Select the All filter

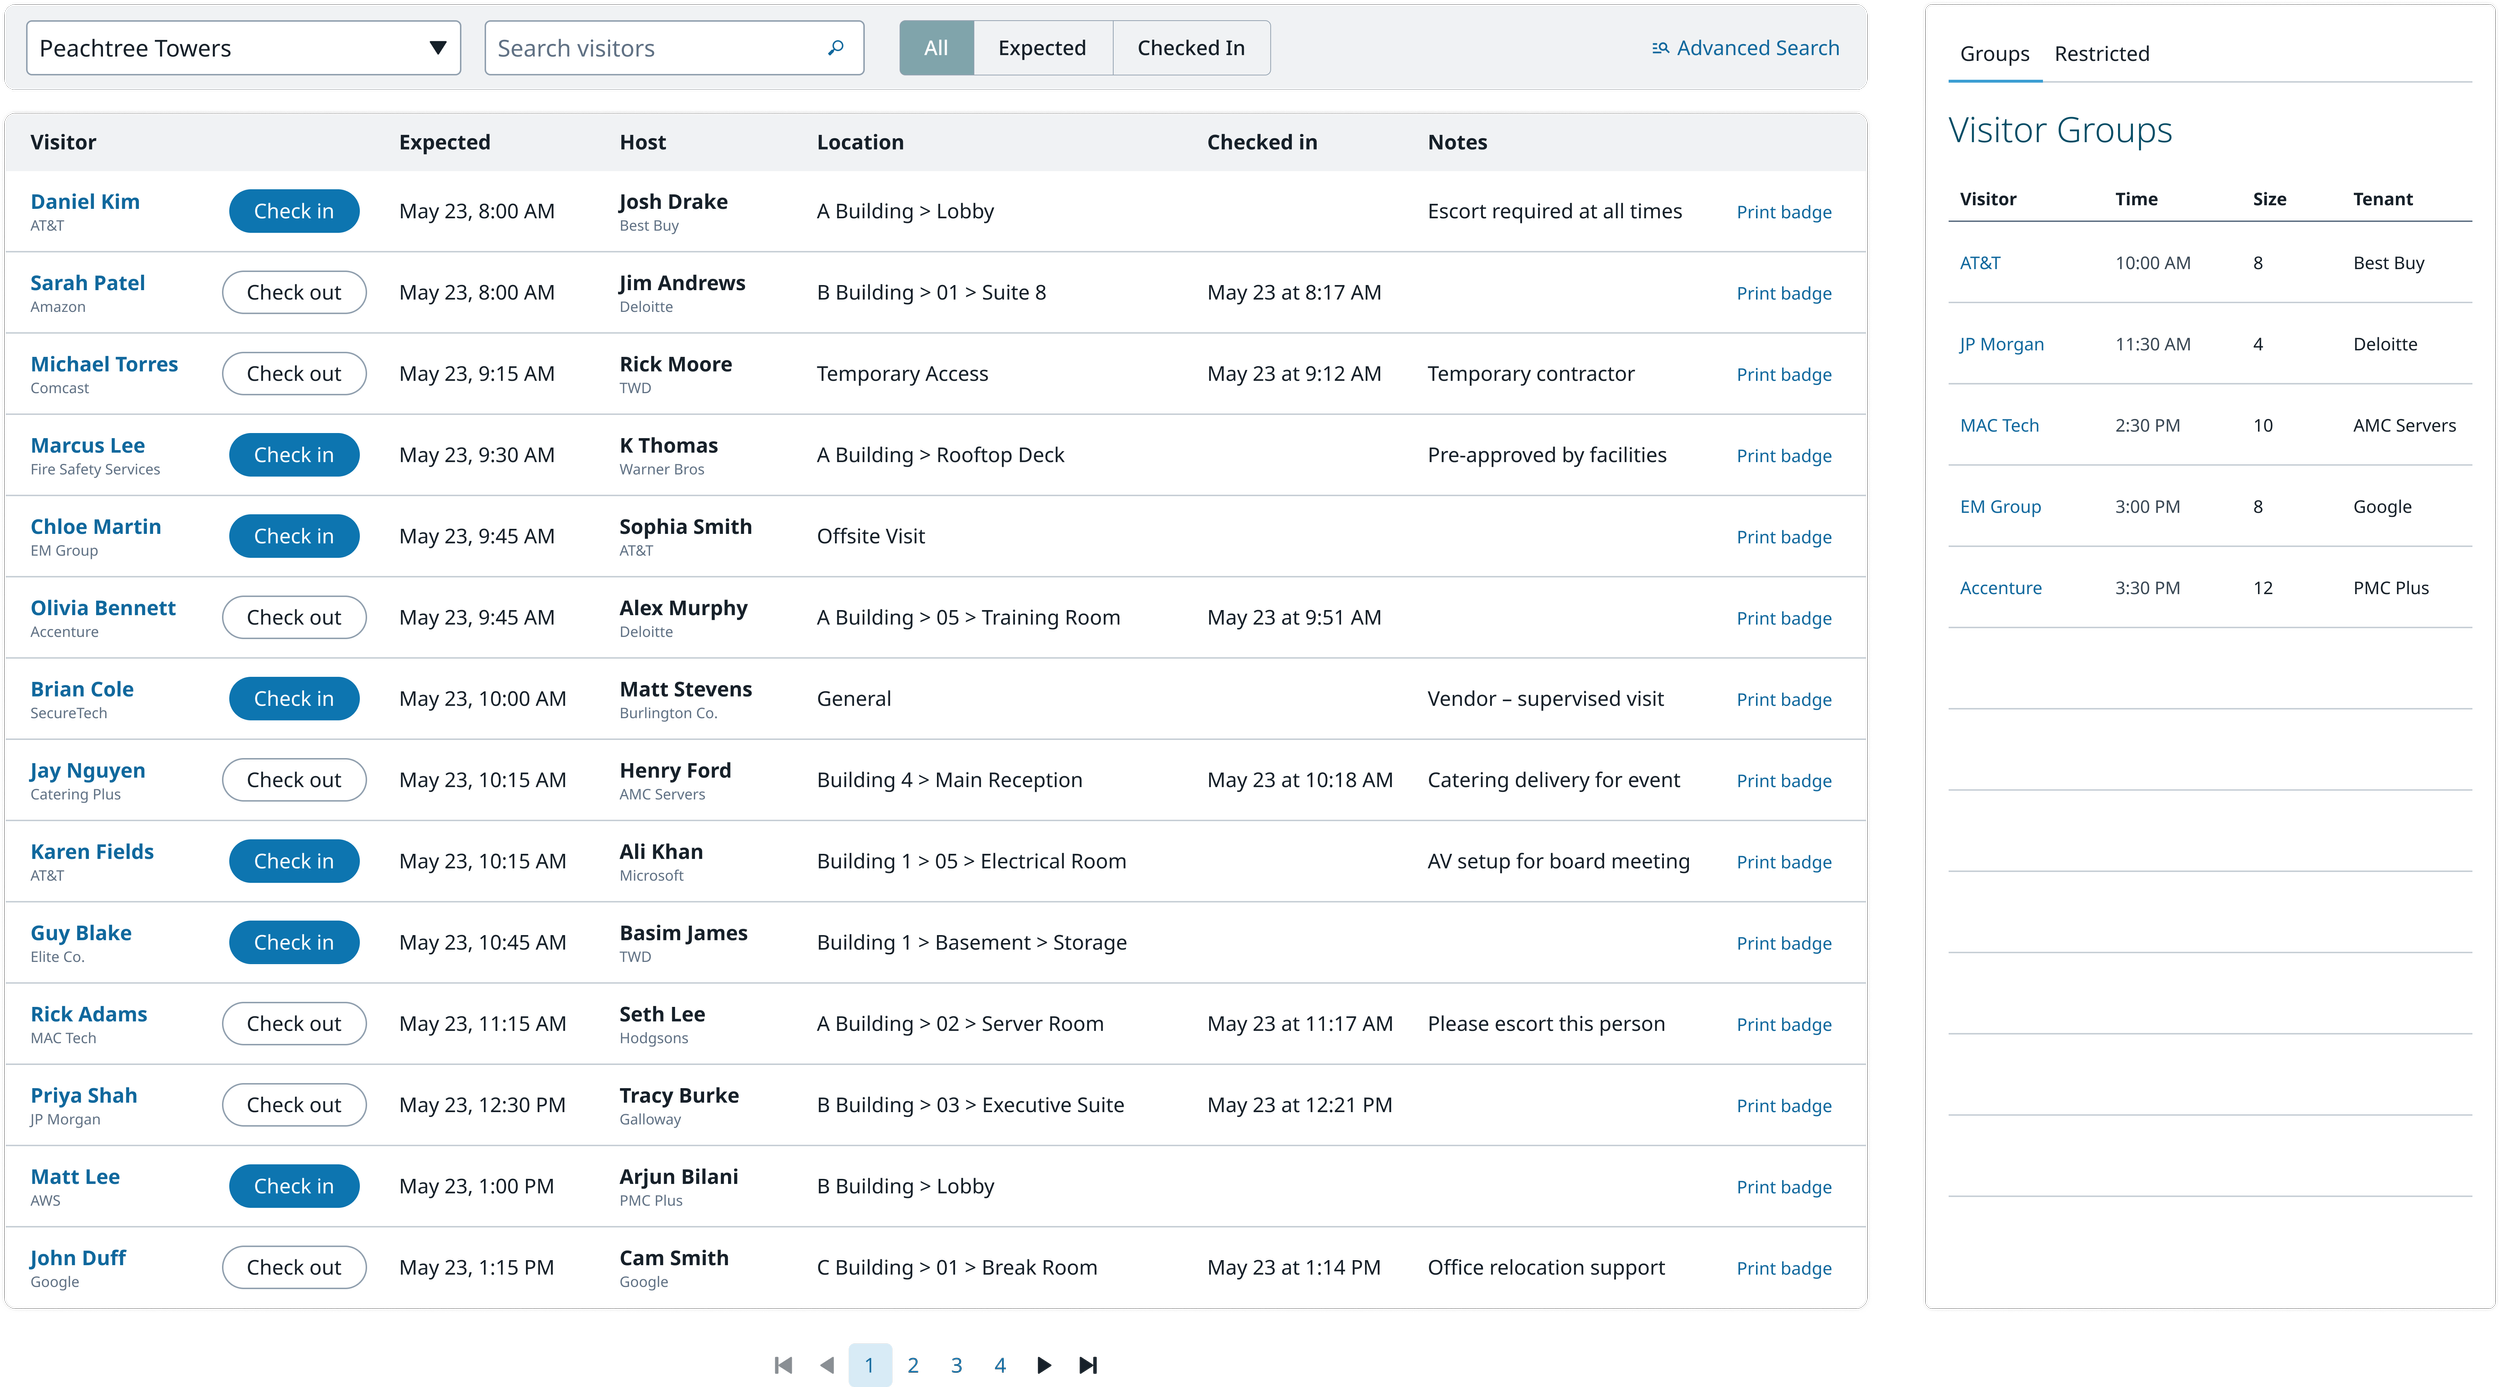[936, 48]
